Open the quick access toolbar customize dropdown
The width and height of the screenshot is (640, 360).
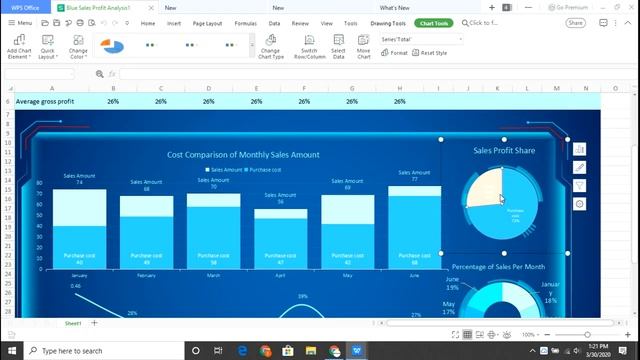pyautogui.click(x=127, y=23)
